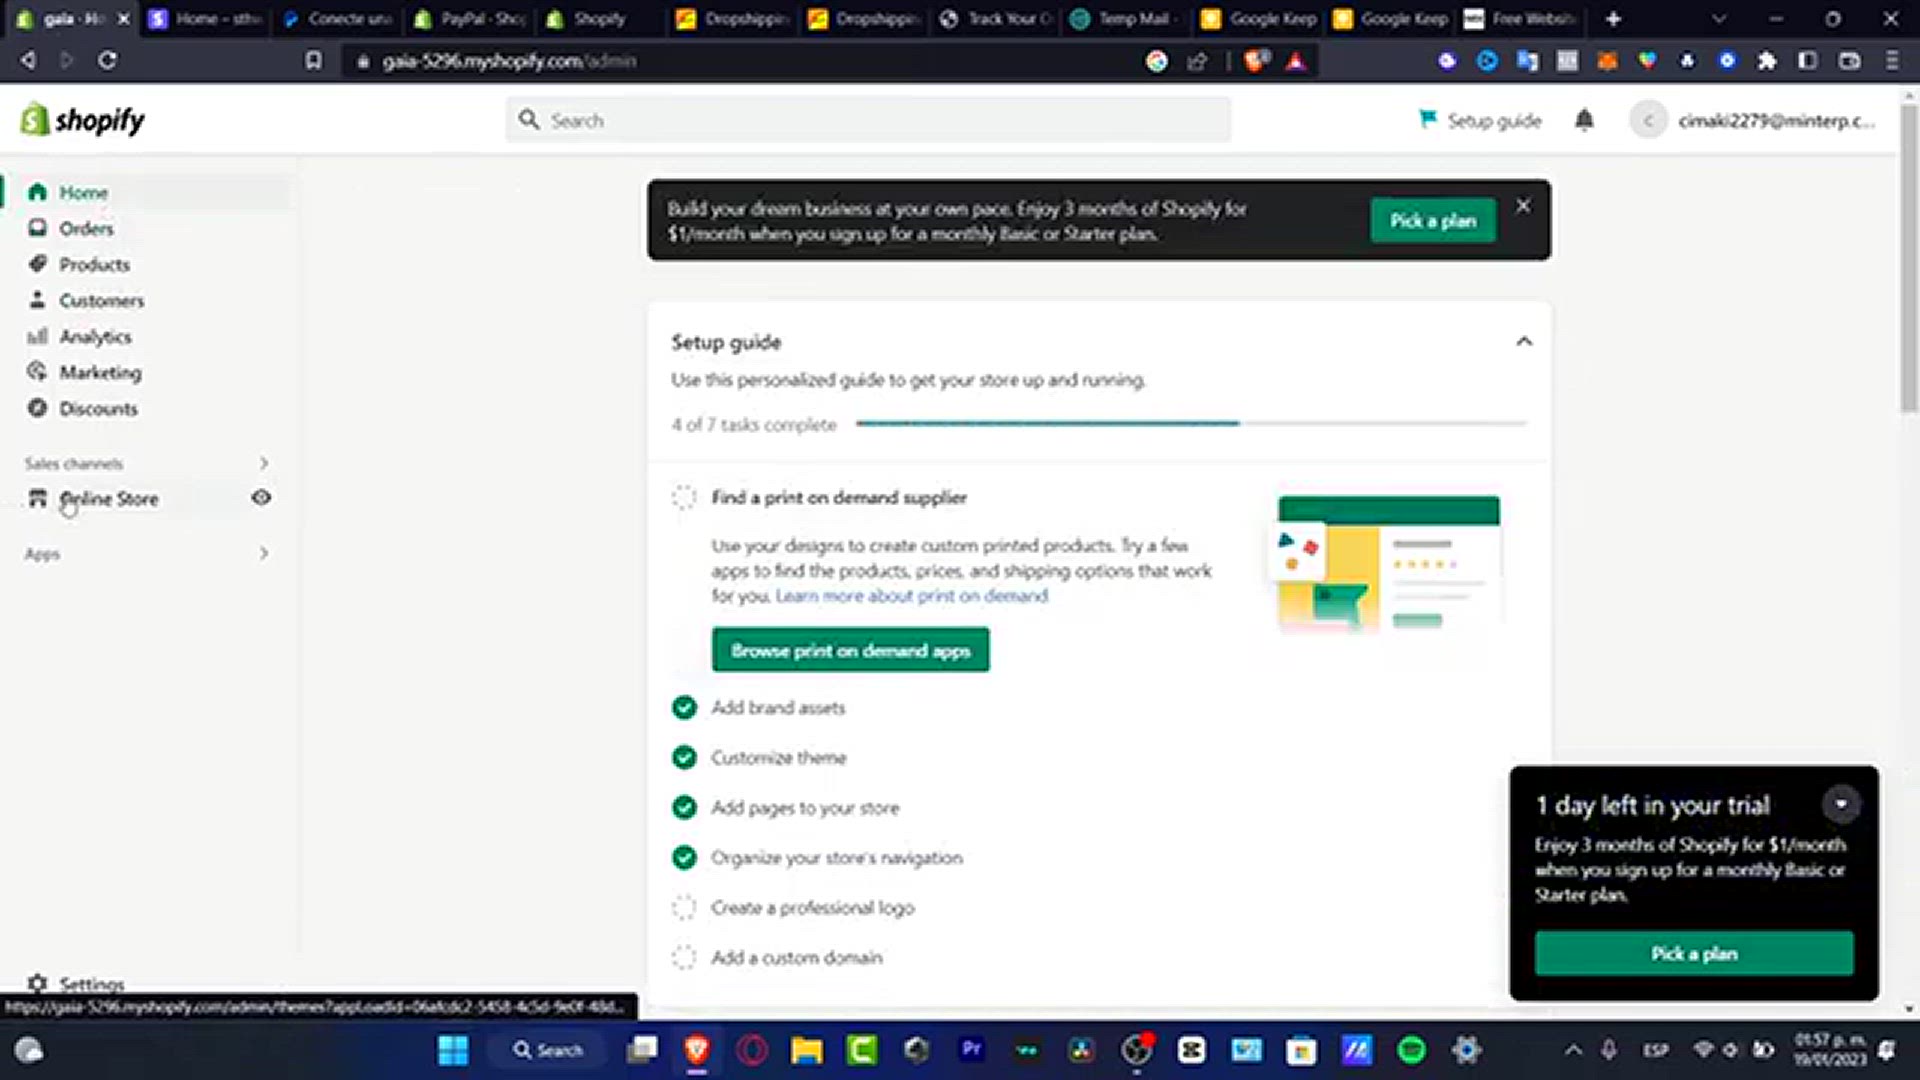Open Discounts in the sidebar
This screenshot has width=1920, height=1080.
pyautogui.click(x=97, y=408)
